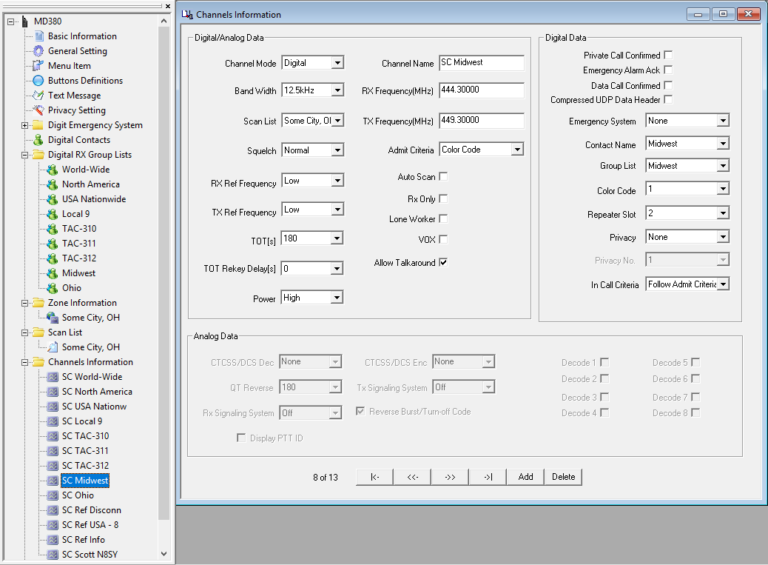
Task: Jump to last channel with ->| button
Action: pyautogui.click(x=488, y=477)
